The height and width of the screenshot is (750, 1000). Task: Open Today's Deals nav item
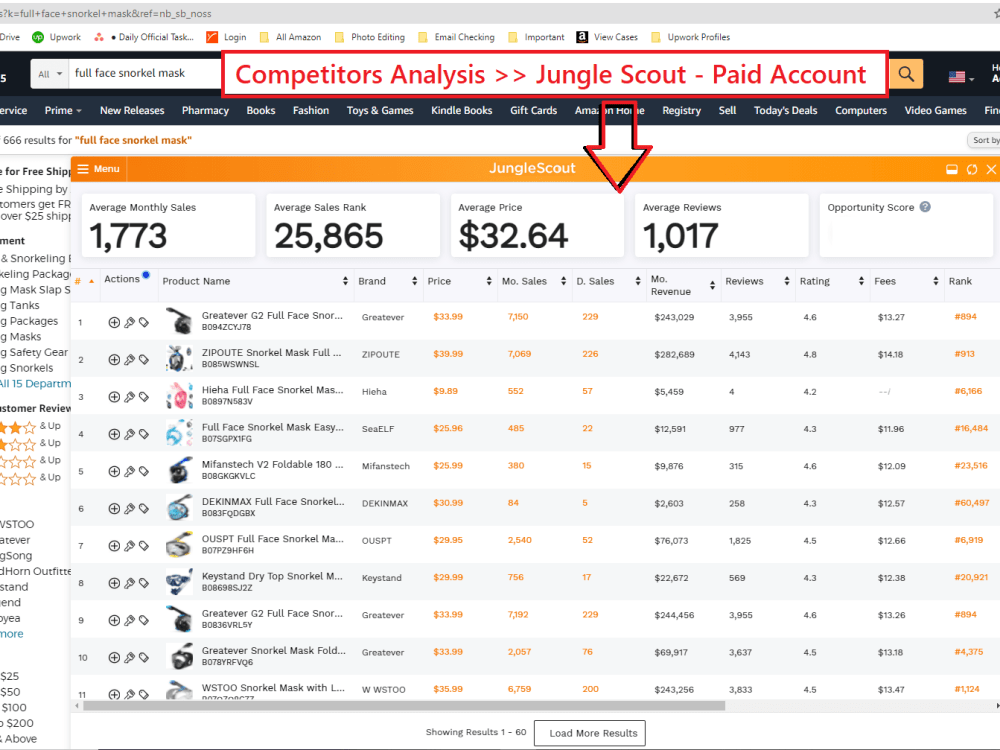point(786,110)
